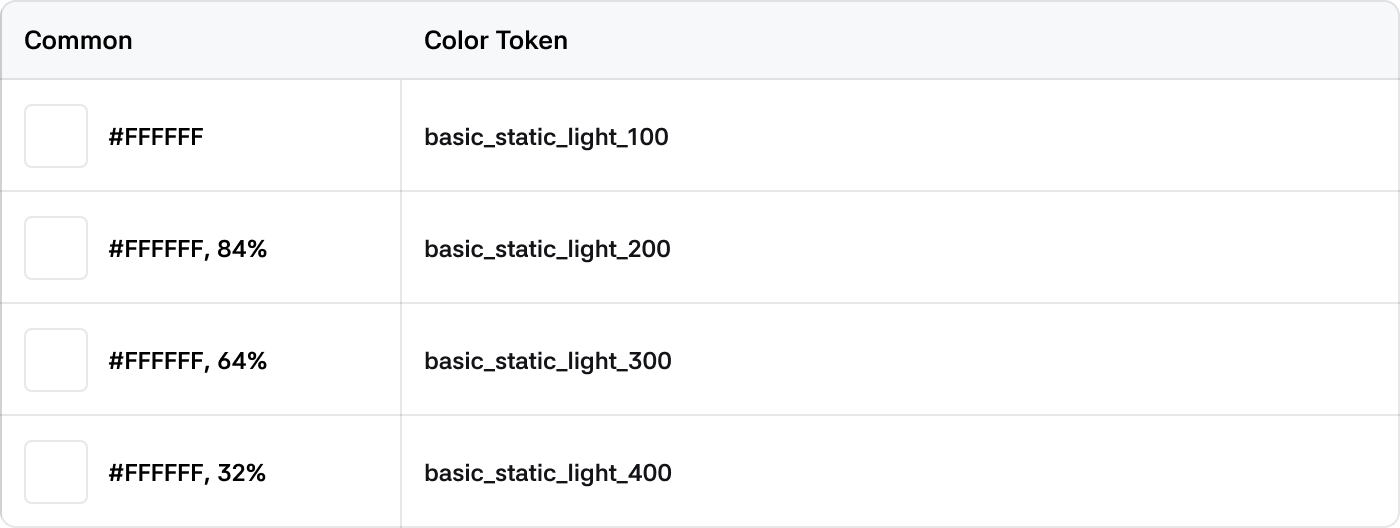The image size is (1400, 528).
Task: Select the swatch beside #FFFFFF, 84%
Action: [x=56, y=248]
